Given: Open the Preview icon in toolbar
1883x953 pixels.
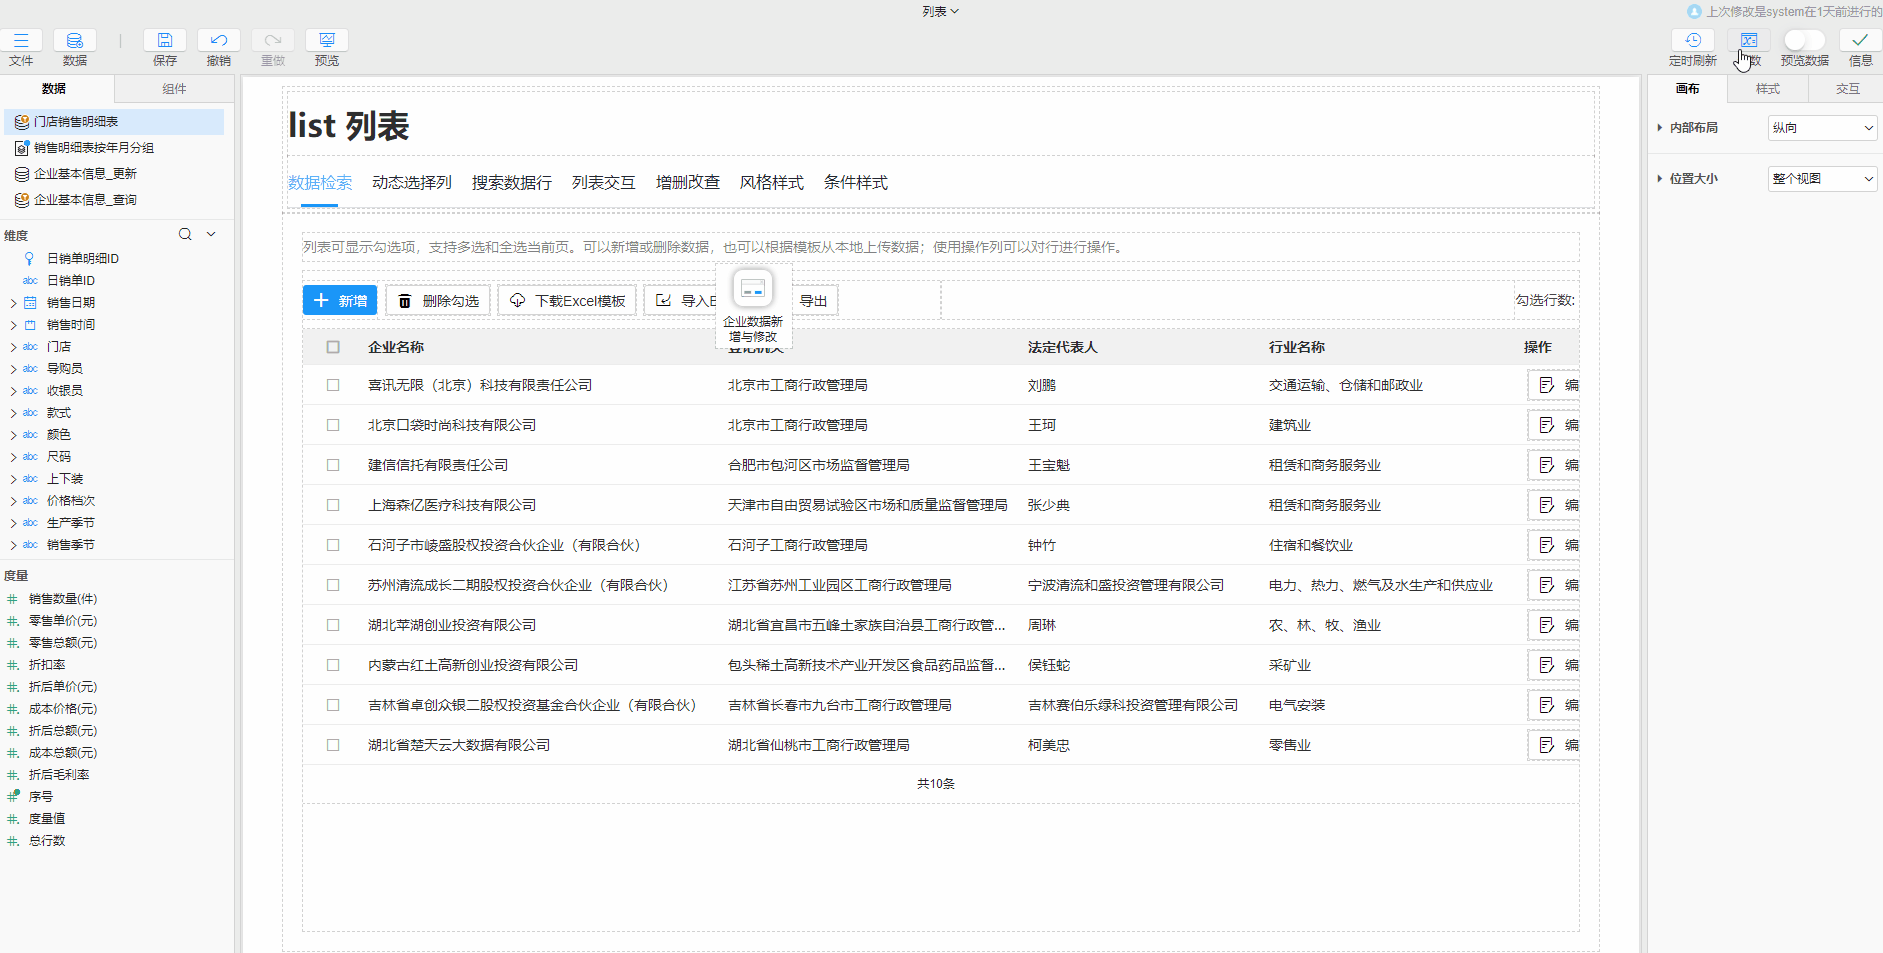Looking at the screenshot, I should coord(326,41).
